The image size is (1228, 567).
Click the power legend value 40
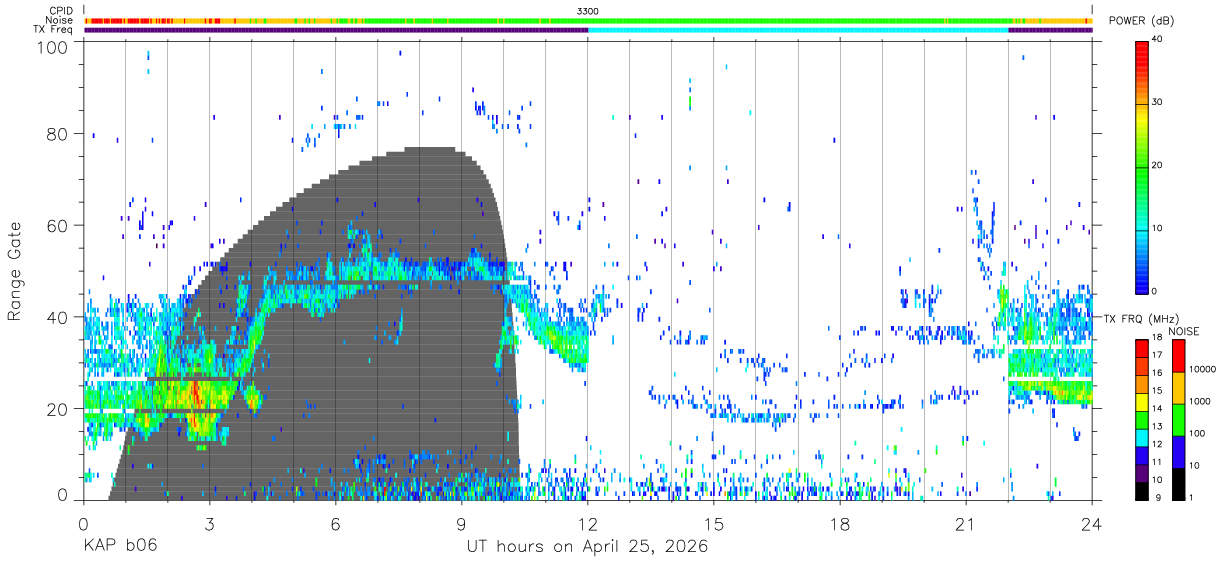pyautogui.click(x=1159, y=39)
